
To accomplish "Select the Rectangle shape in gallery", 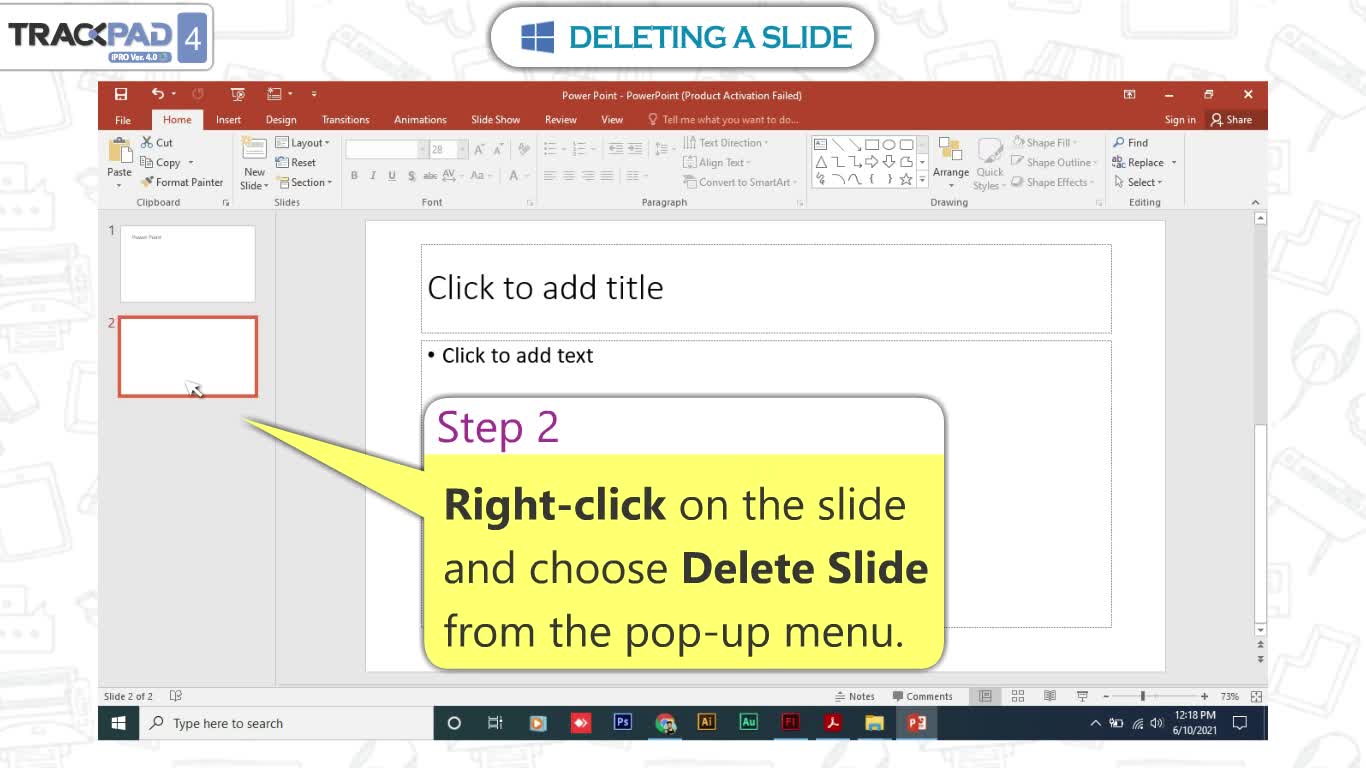I will (871, 144).
